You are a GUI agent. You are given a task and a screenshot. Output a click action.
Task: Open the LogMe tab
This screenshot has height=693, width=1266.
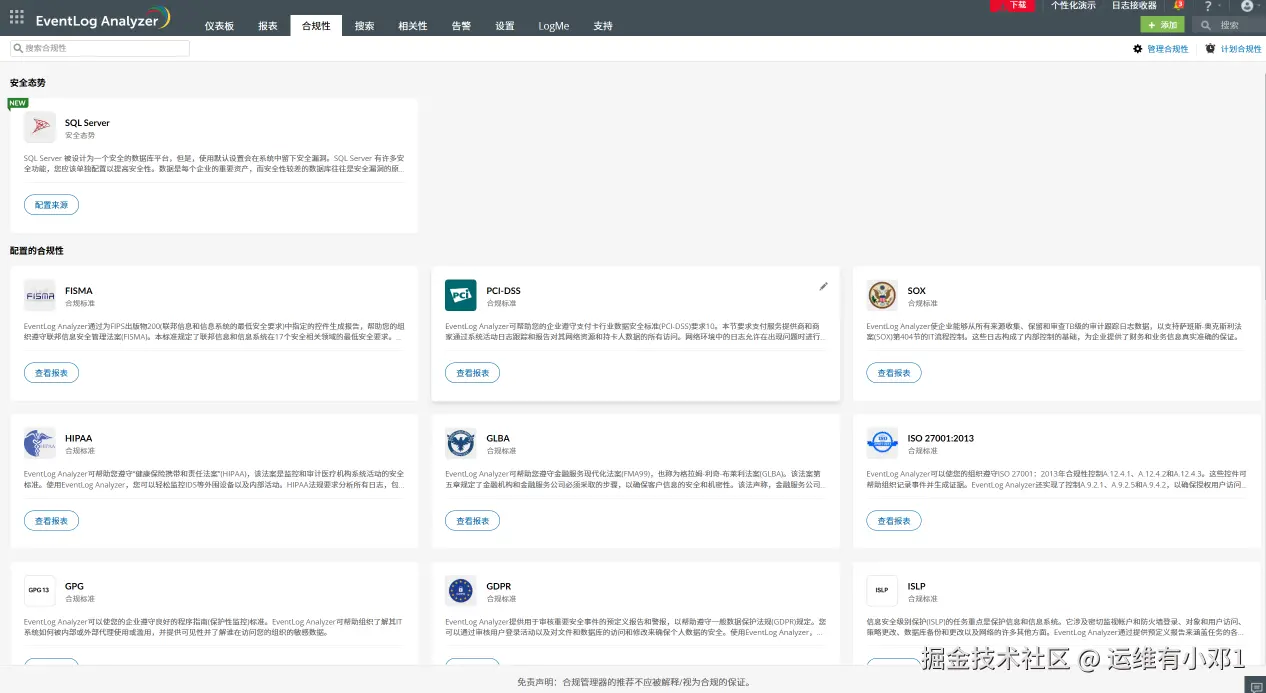coord(553,26)
